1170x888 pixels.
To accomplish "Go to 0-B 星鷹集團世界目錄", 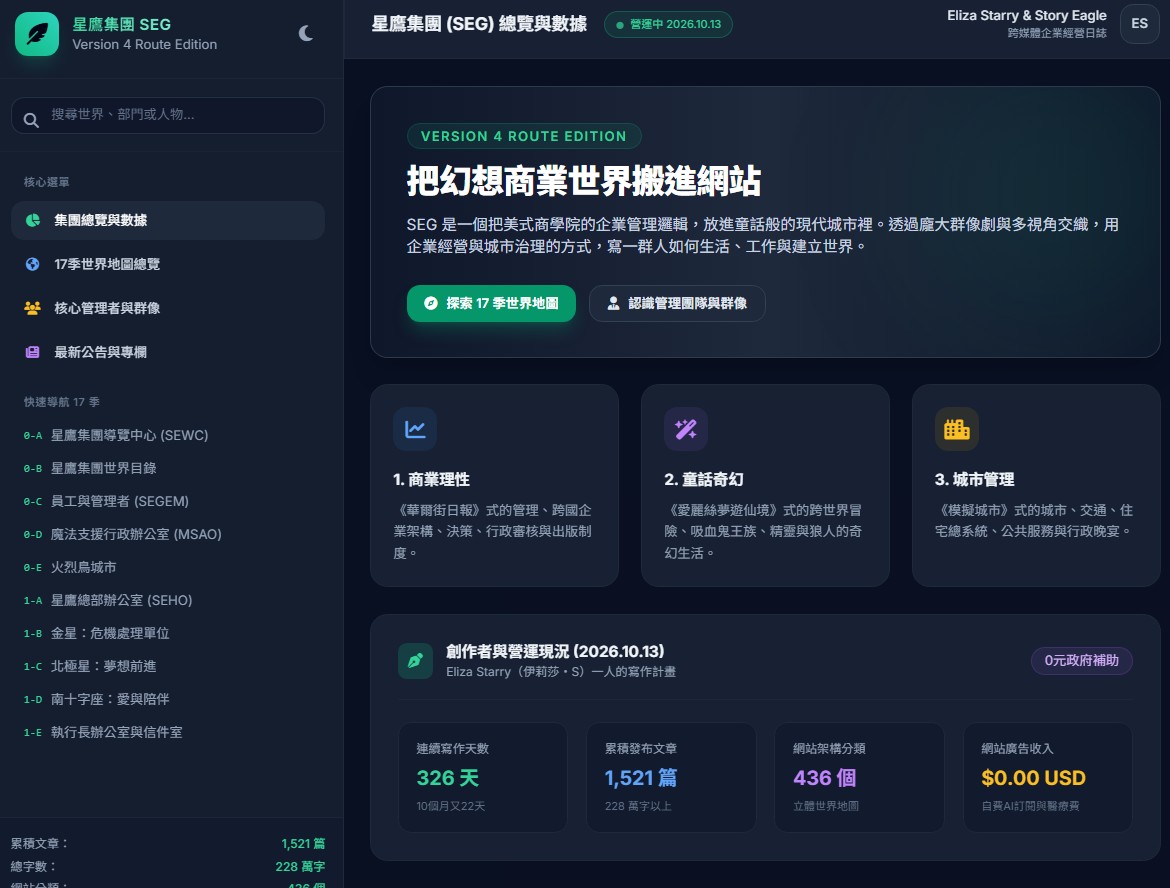I will point(168,468).
